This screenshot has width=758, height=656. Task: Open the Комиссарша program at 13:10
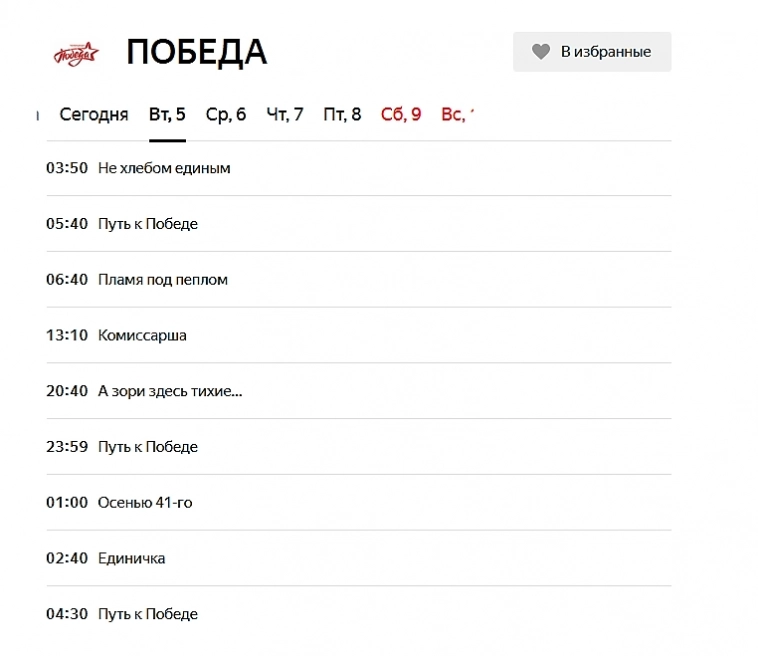pos(142,336)
